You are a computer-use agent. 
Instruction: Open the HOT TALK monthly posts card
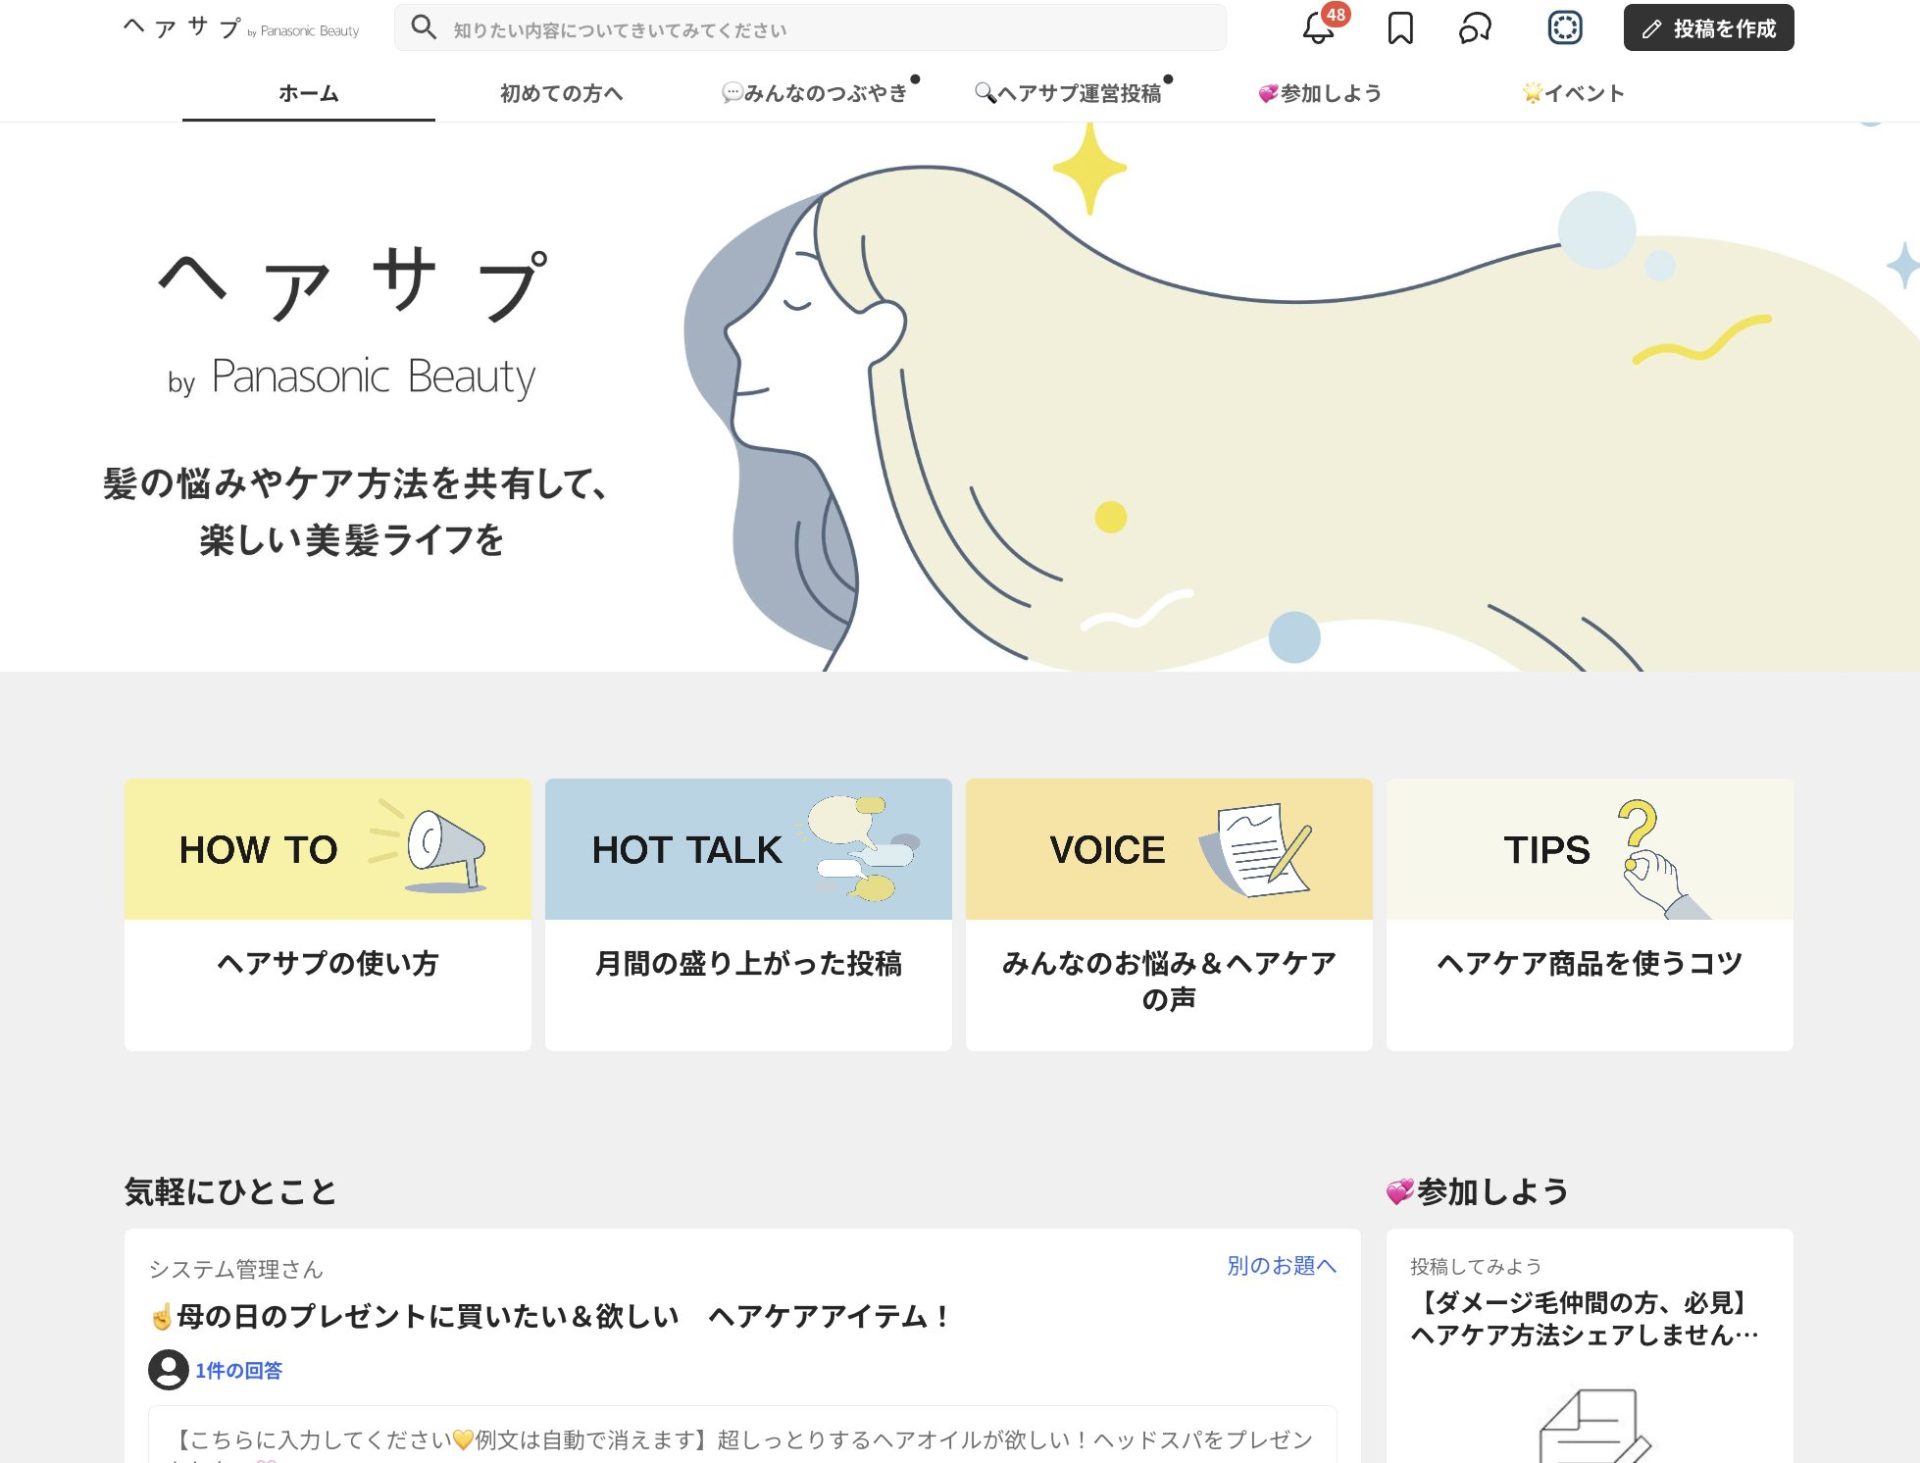click(x=748, y=914)
